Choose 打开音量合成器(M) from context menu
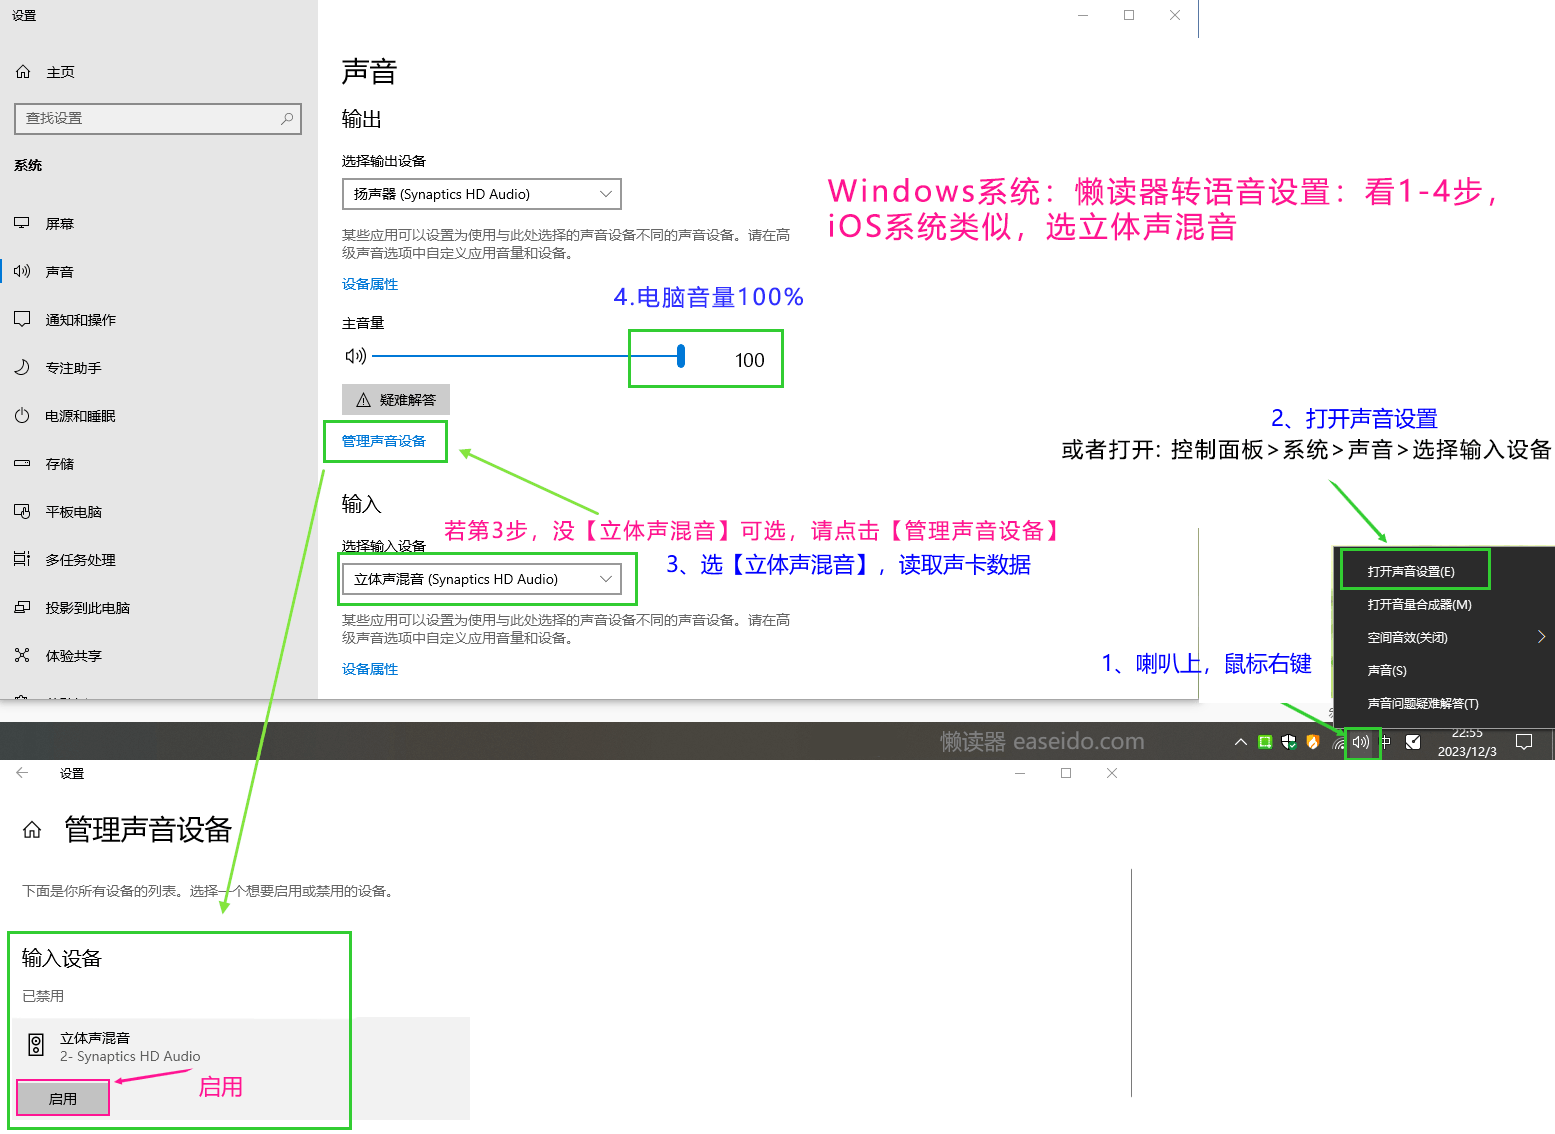This screenshot has width=1555, height=1134. pos(1419,604)
